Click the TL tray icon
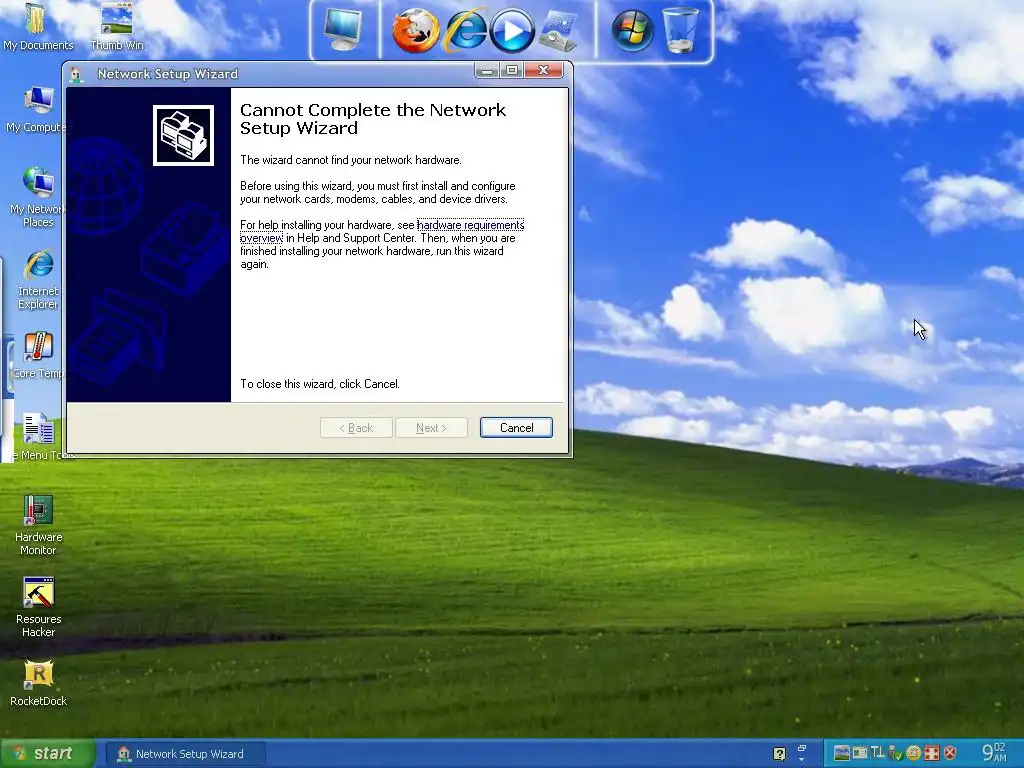 click(878, 752)
